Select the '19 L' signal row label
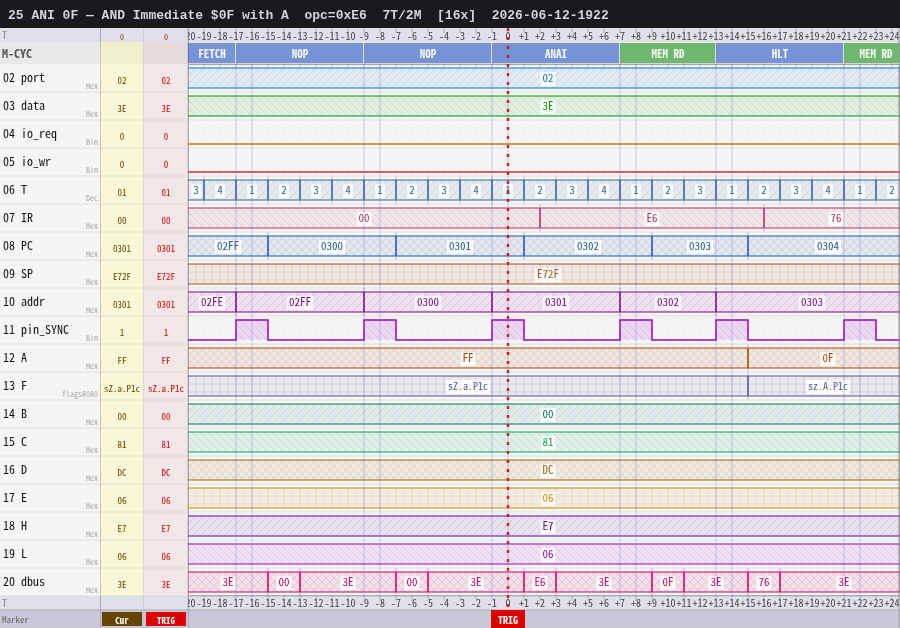 15,554
